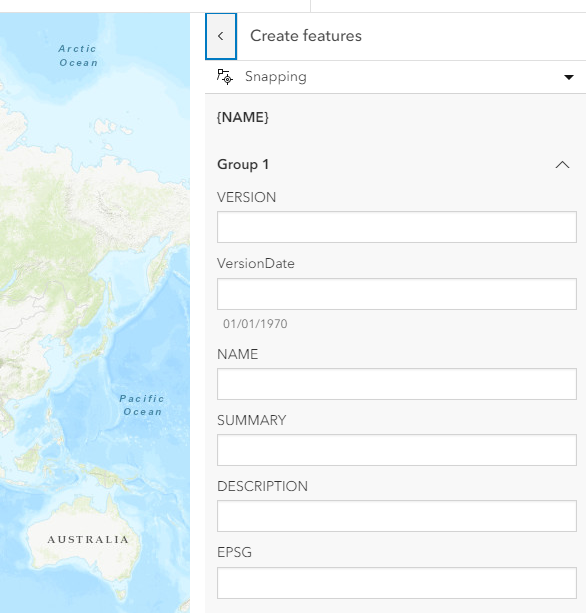Click the 01/01/1970 date hint
This screenshot has height=613, width=586.
(x=255, y=324)
